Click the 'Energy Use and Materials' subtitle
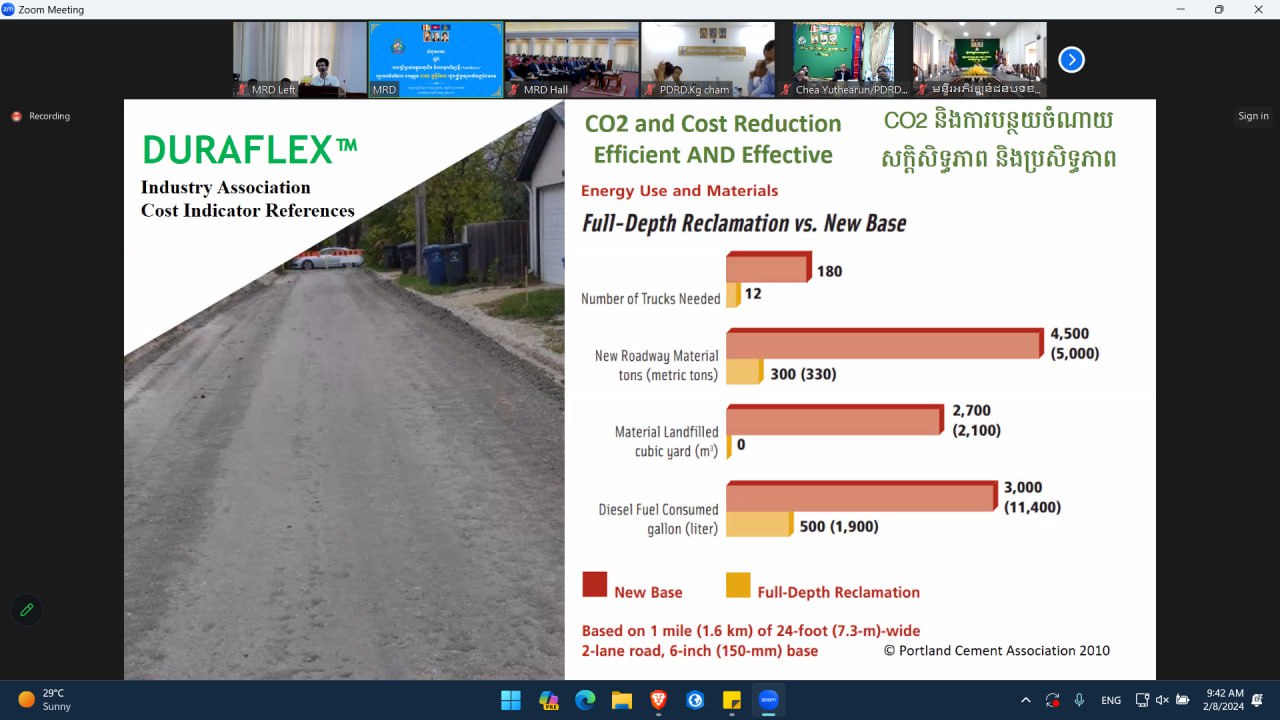1280x720 pixels. point(679,190)
